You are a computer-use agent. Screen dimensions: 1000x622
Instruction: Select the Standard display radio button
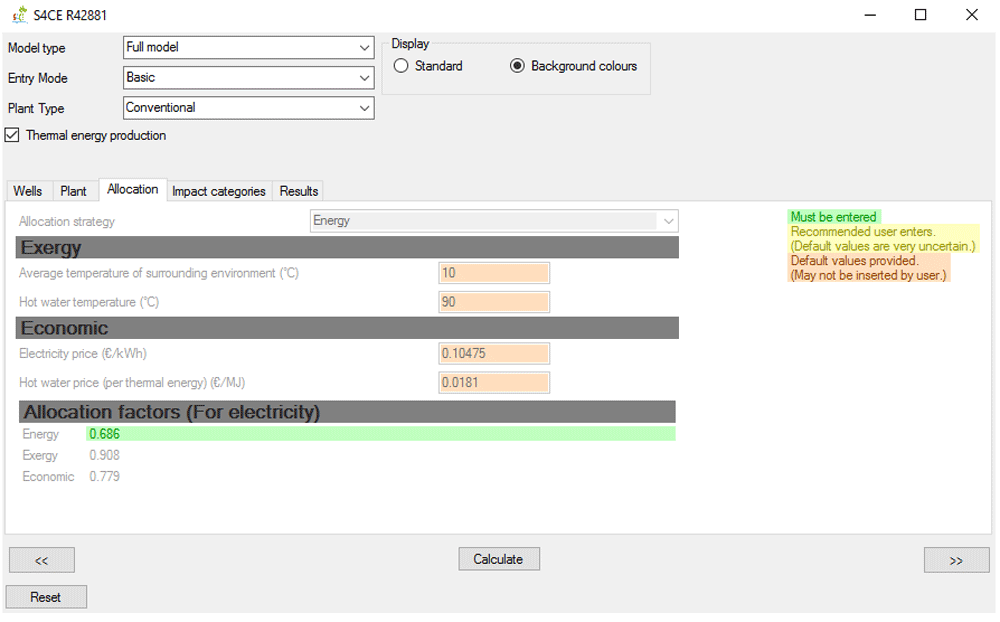[401, 66]
